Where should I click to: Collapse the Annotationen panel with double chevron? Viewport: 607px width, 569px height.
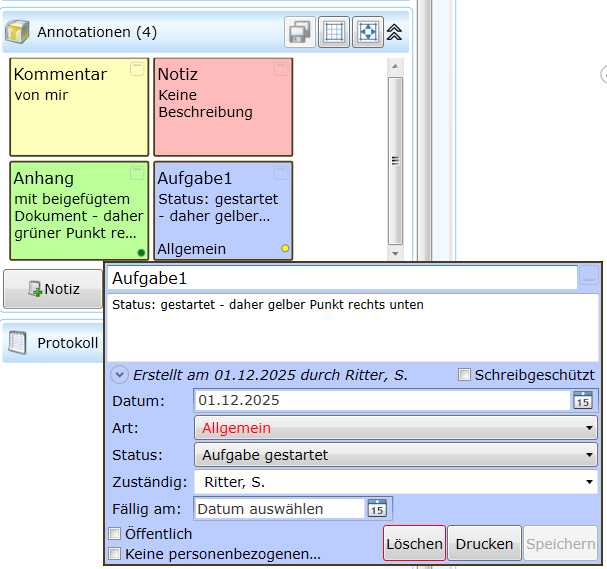(x=394, y=32)
